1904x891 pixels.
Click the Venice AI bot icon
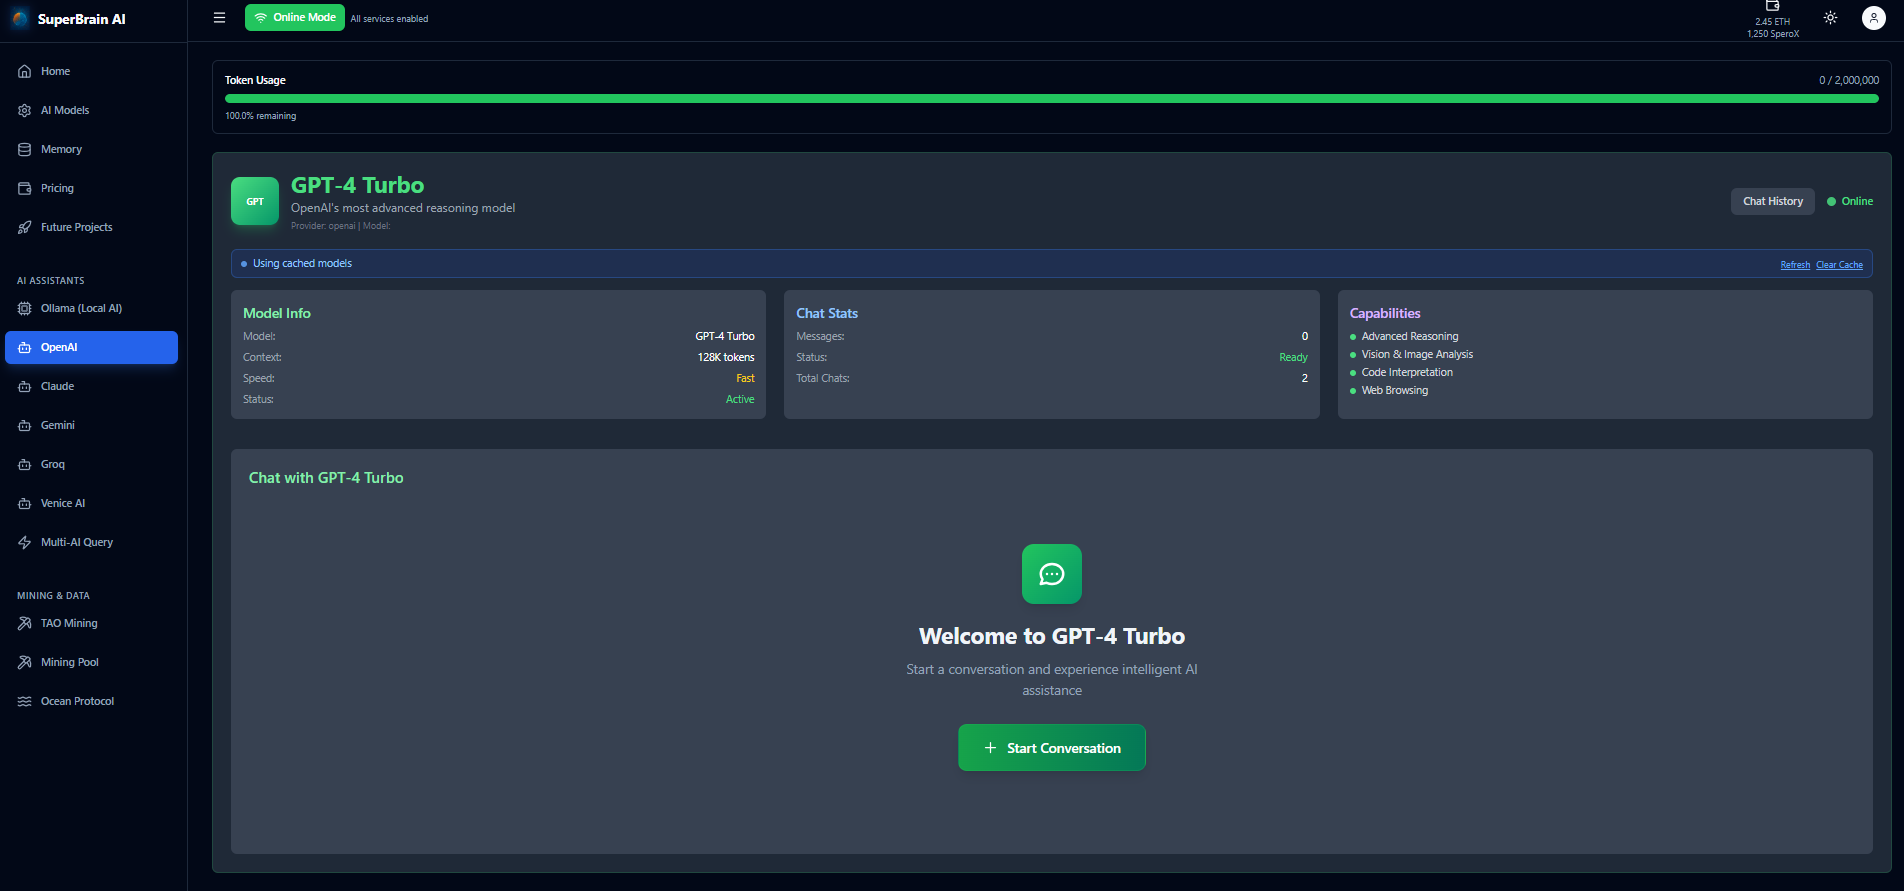pos(25,504)
